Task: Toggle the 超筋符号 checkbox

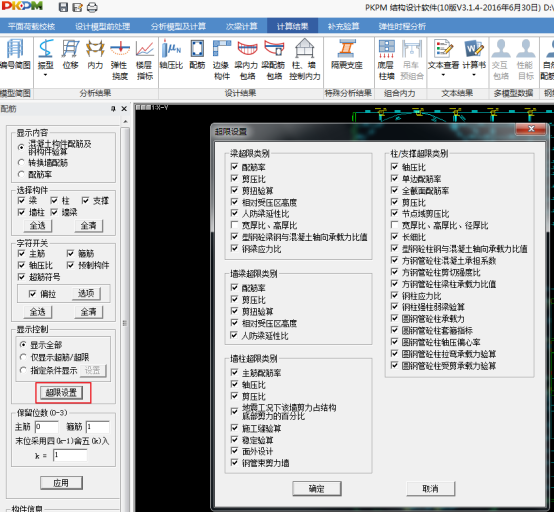Action: click(22, 277)
